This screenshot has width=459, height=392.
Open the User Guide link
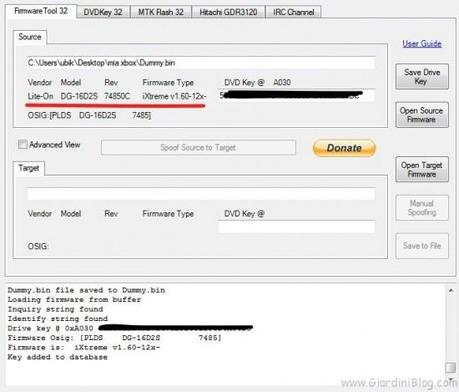coord(422,44)
